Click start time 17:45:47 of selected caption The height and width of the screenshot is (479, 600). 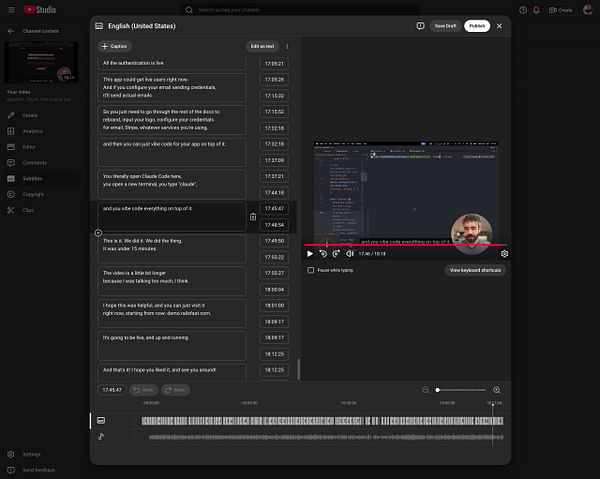[x=274, y=209]
